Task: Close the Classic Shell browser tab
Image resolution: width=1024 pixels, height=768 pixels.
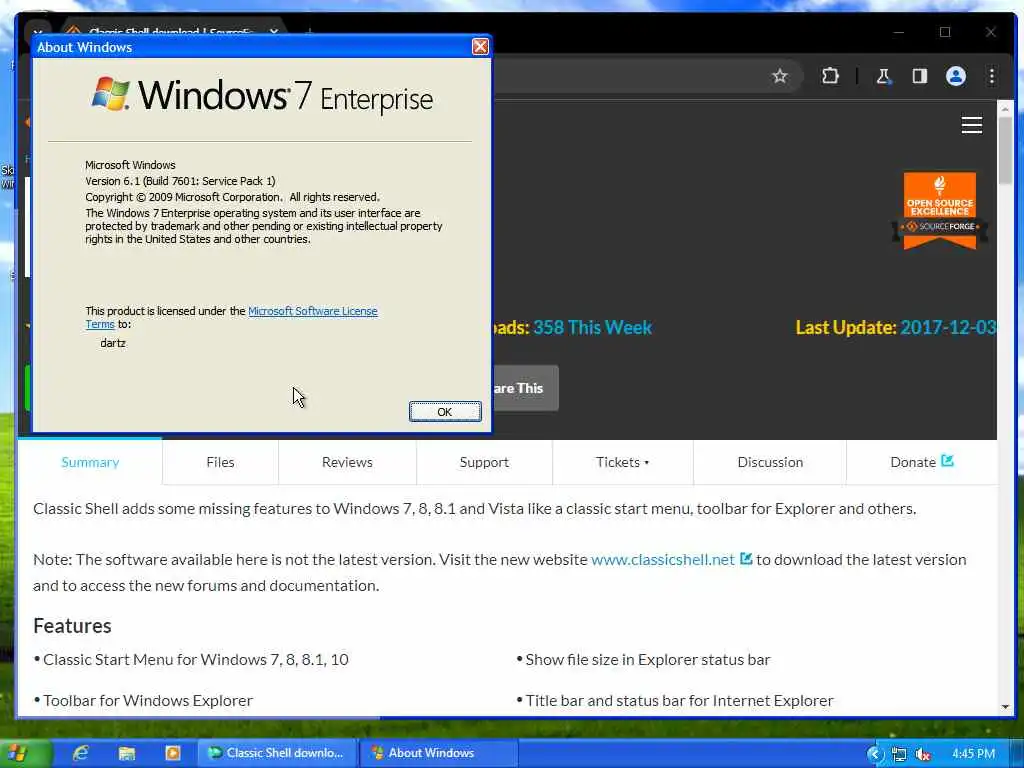Action: coord(274,31)
